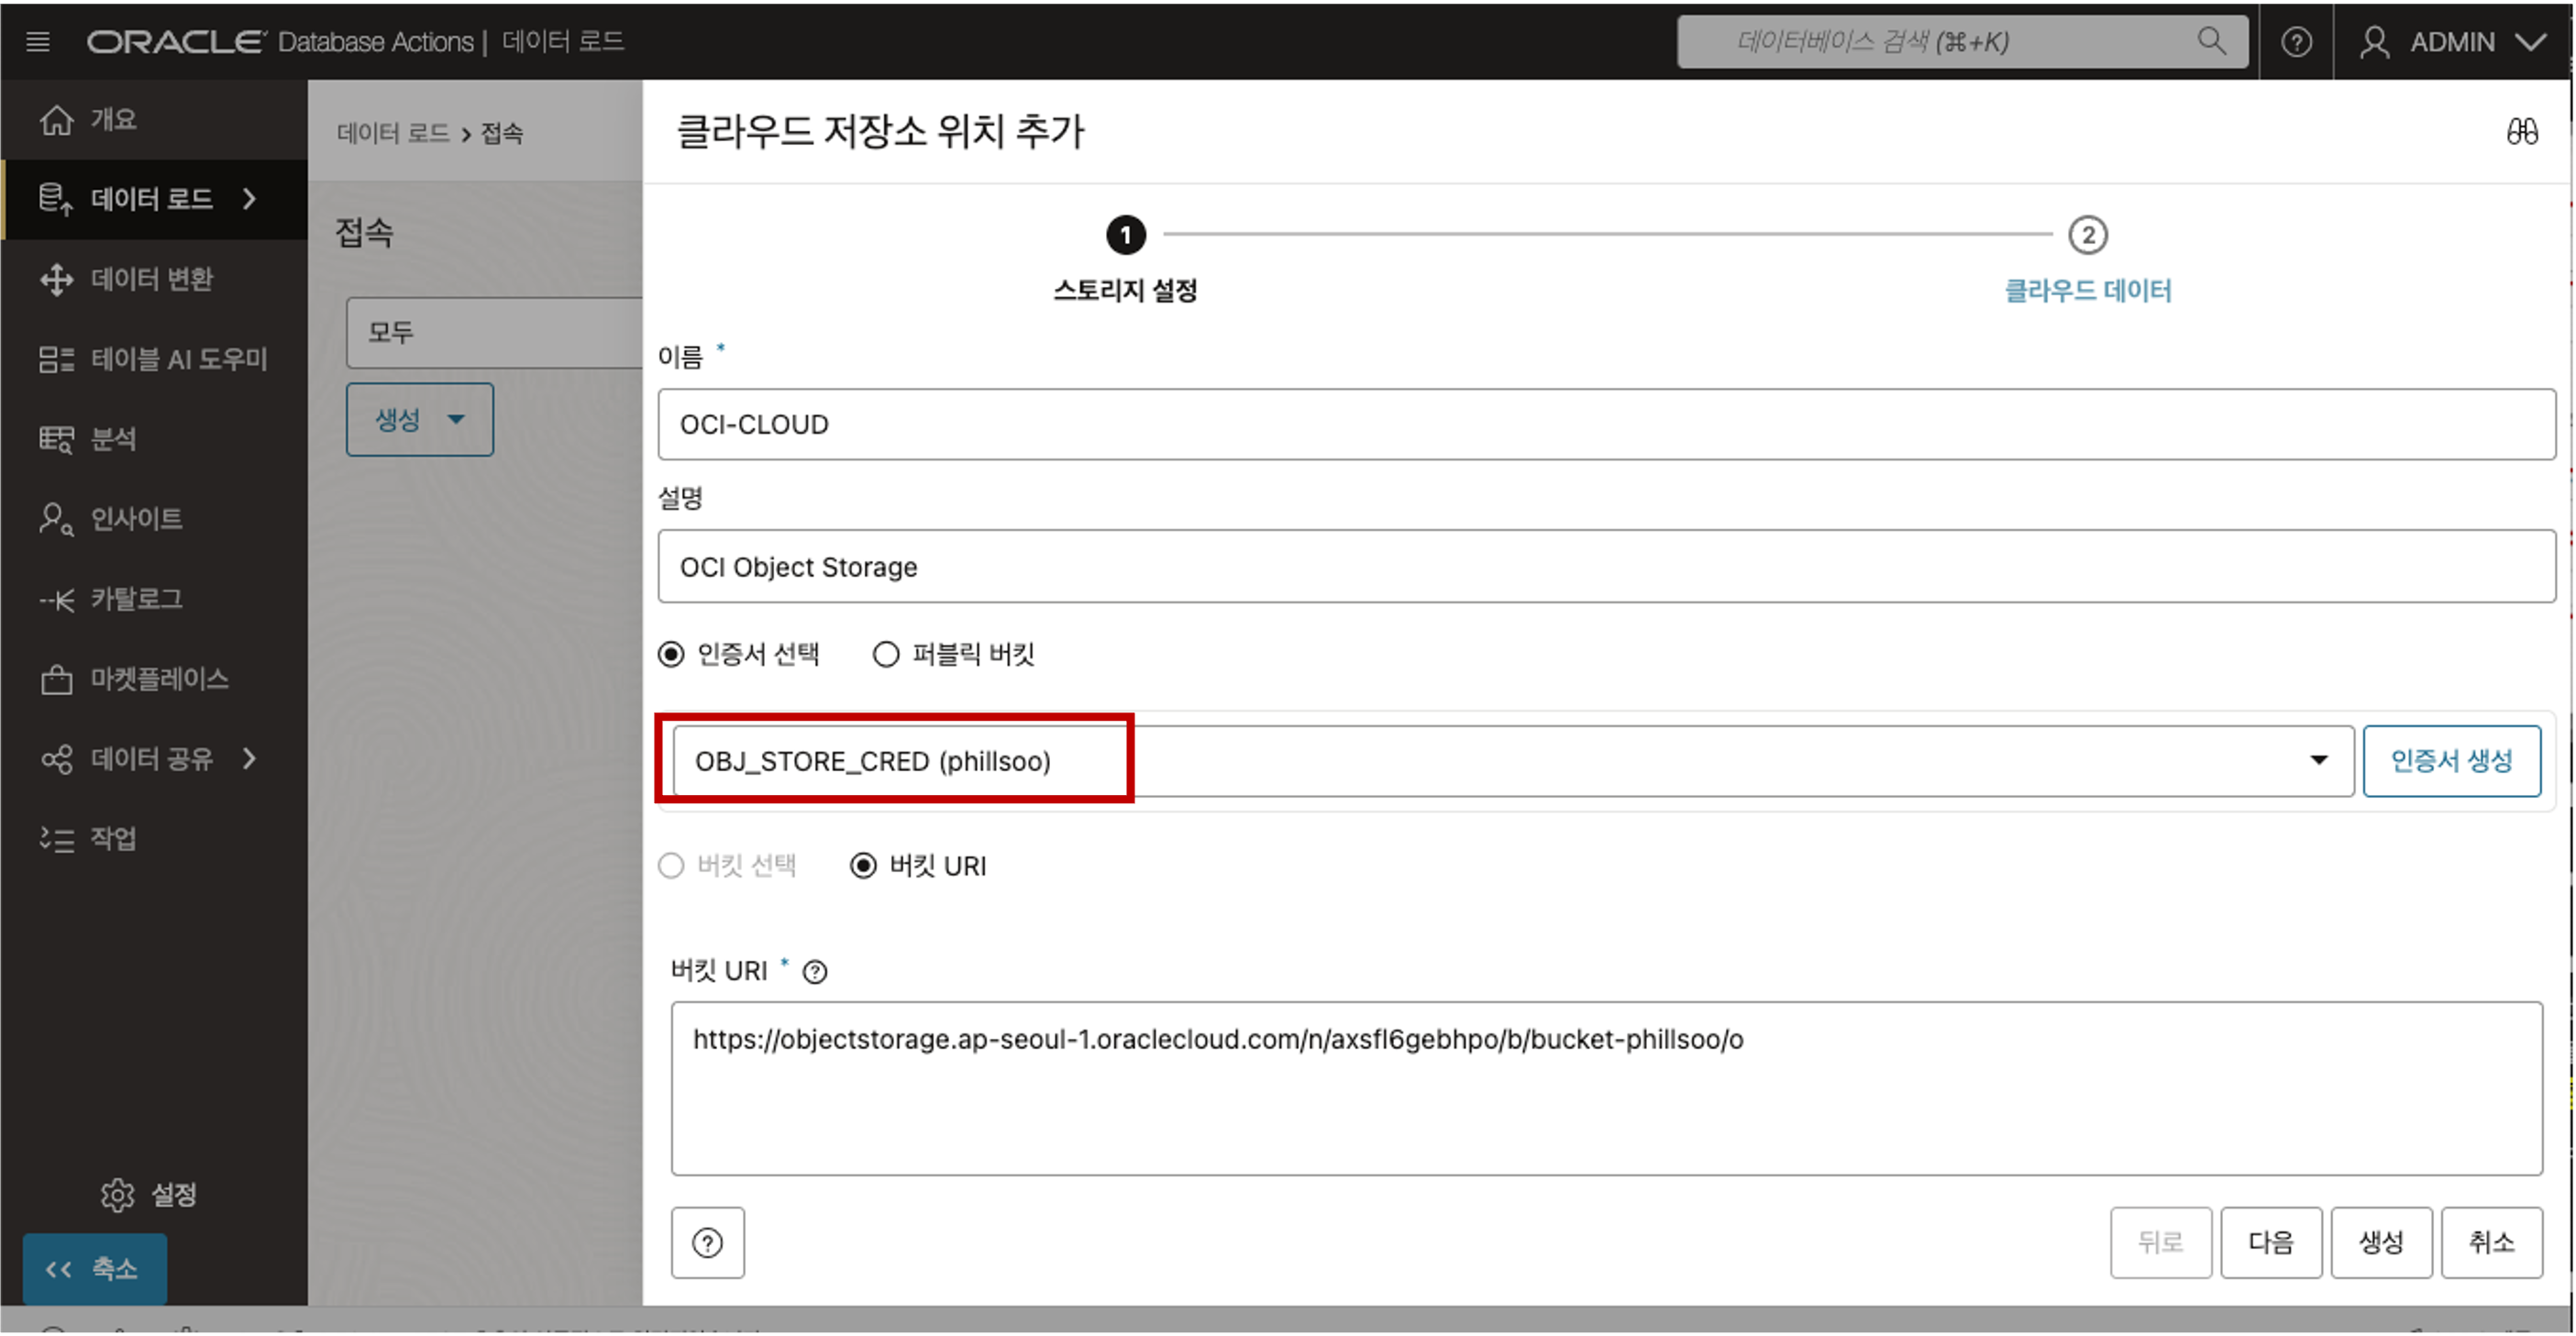
Task: Expand the ADMIN user menu
Action: tap(2453, 42)
